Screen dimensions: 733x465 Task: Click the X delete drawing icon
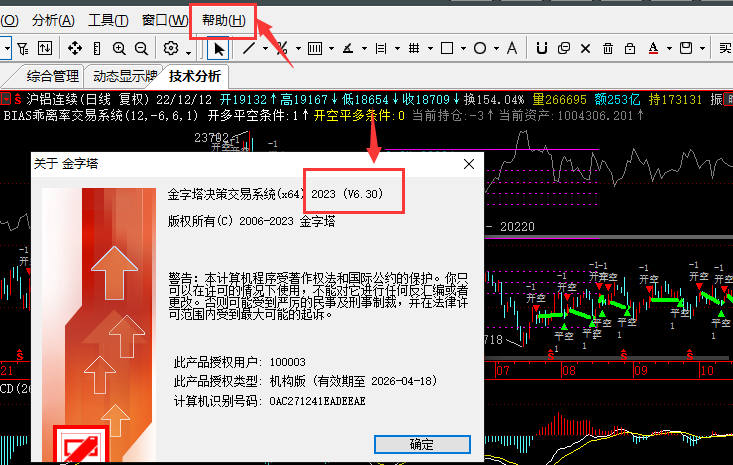point(585,49)
